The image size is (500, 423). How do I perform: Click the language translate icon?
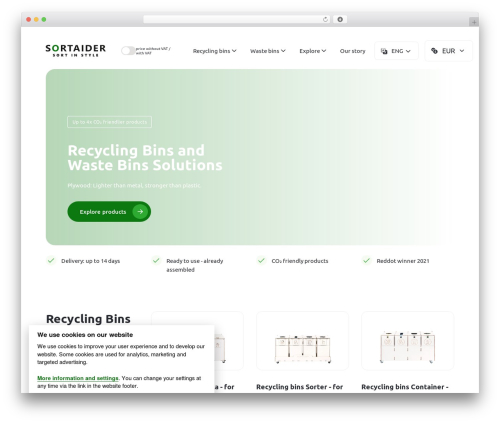click(x=384, y=51)
